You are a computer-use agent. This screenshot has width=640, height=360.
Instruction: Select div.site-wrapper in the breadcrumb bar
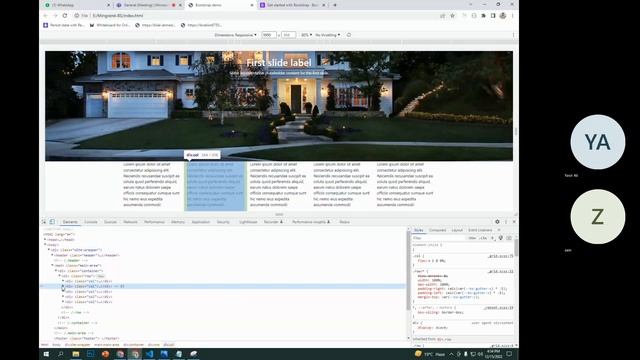point(77,345)
